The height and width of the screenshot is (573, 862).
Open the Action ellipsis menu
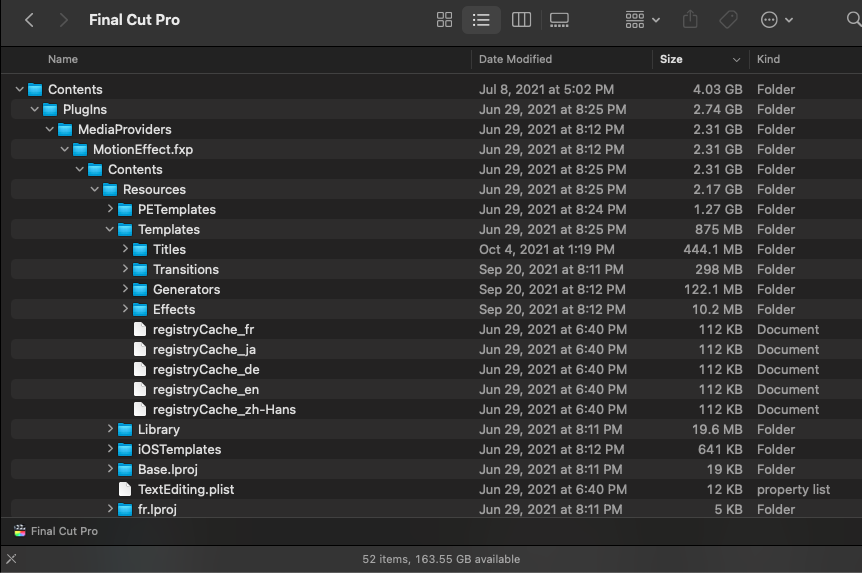point(776,20)
